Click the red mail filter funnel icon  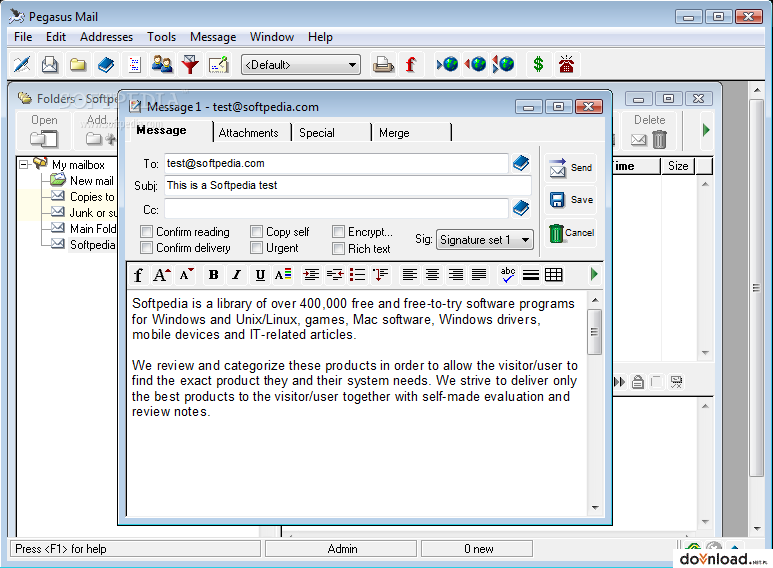tap(190, 65)
